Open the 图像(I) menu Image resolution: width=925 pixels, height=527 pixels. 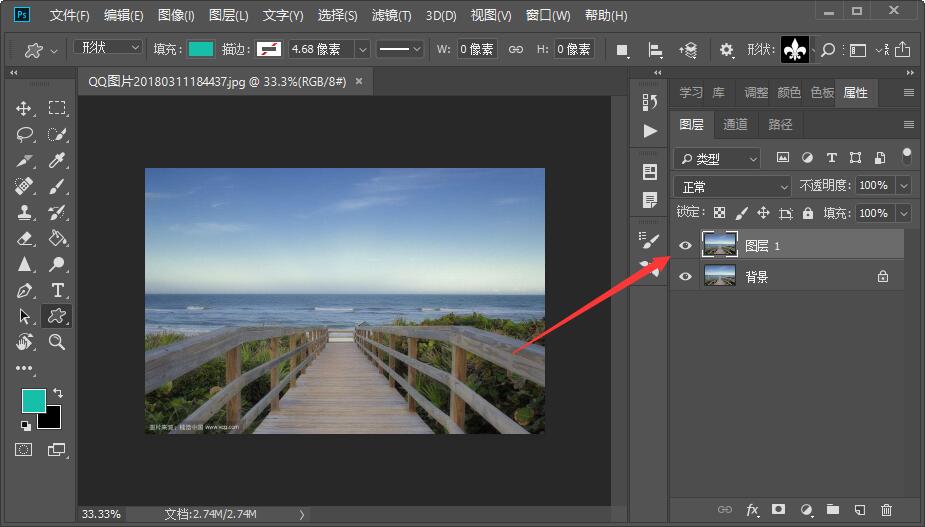[176, 15]
